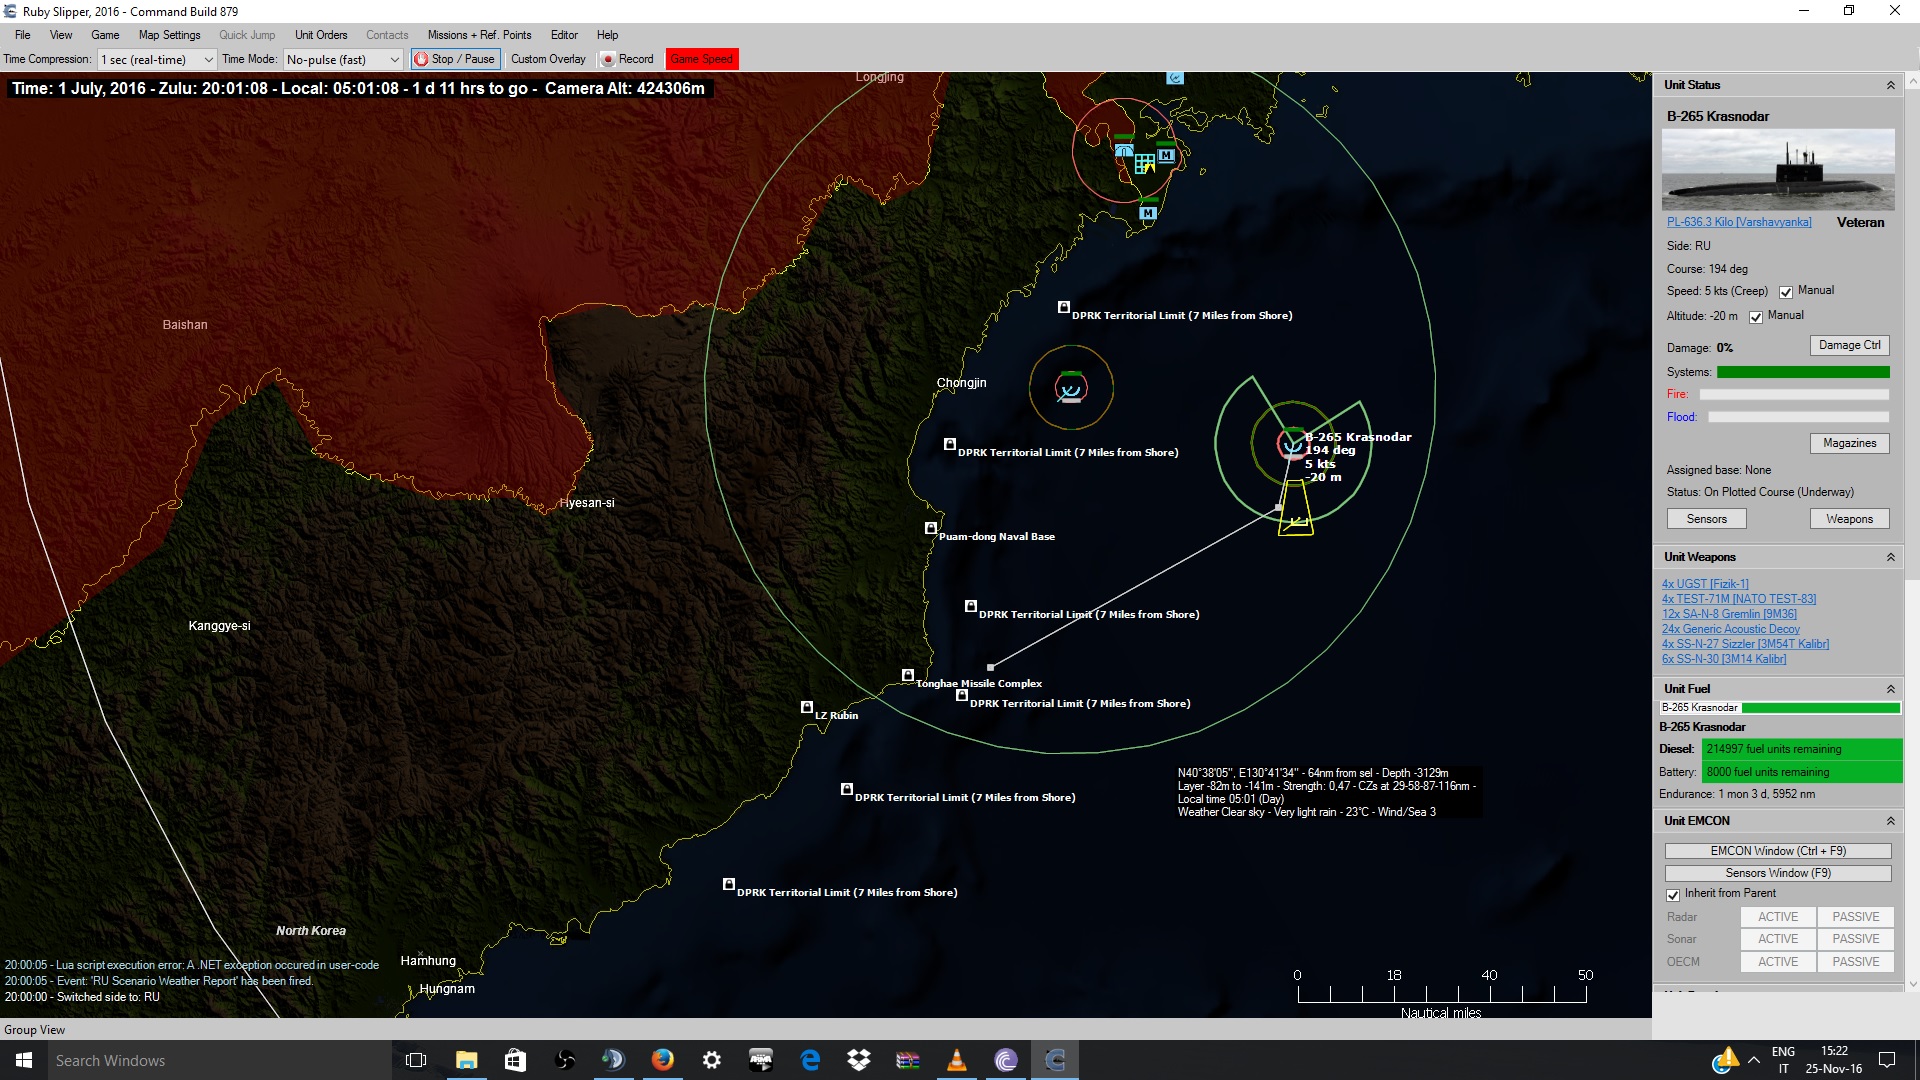Disable the Inherit from Parent checkbox
Viewport: 1920px width, 1080px height.
click(1673, 895)
